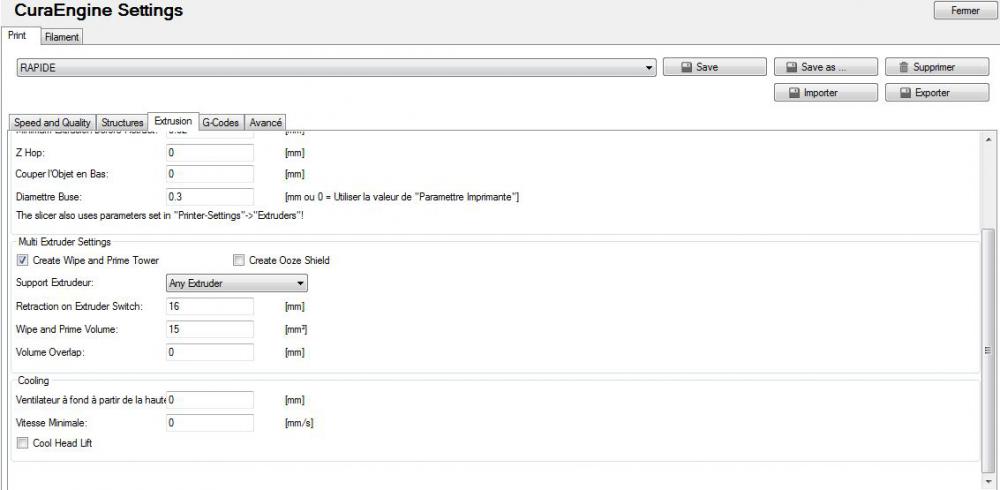
Task: Switch to the Filament tab
Action: pos(62,37)
